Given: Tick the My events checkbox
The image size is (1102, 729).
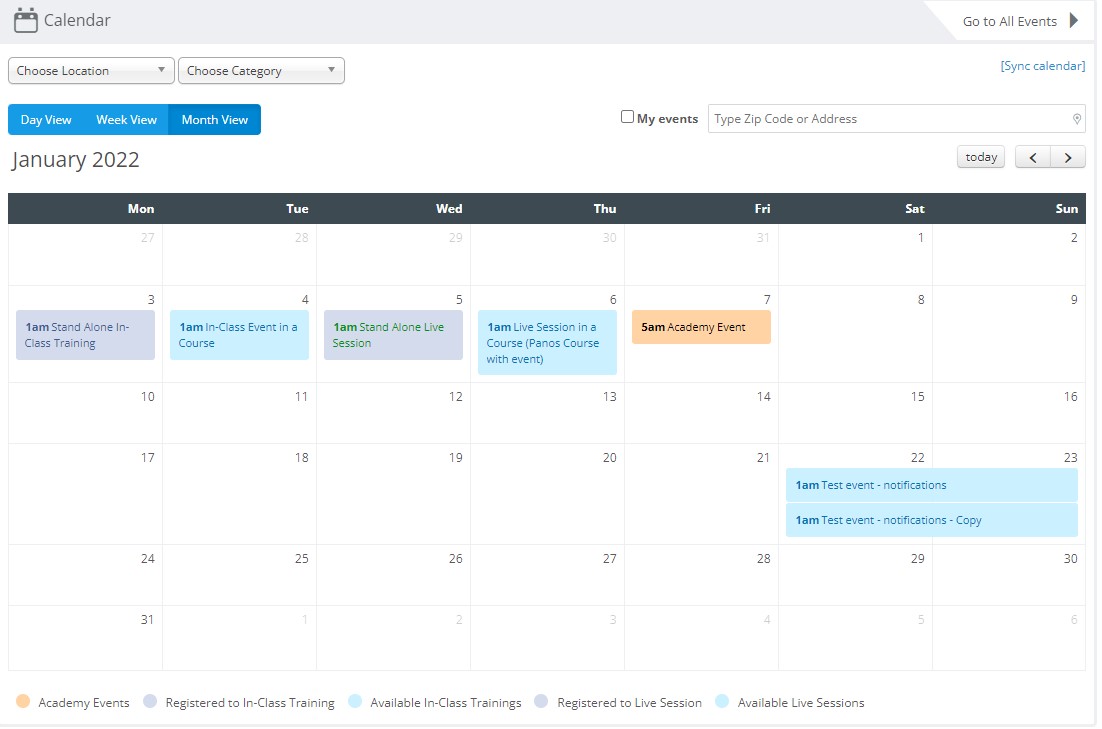Looking at the screenshot, I should click(627, 117).
